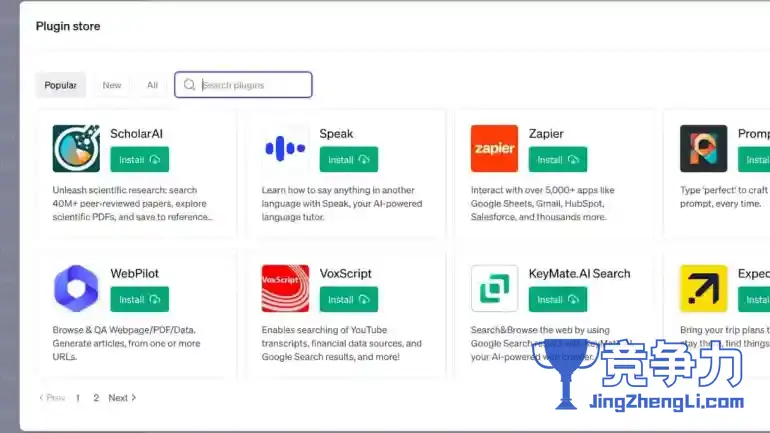Screen dimensions: 770x433
Task: Switch to the Popular tab
Action: tap(61, 85)
